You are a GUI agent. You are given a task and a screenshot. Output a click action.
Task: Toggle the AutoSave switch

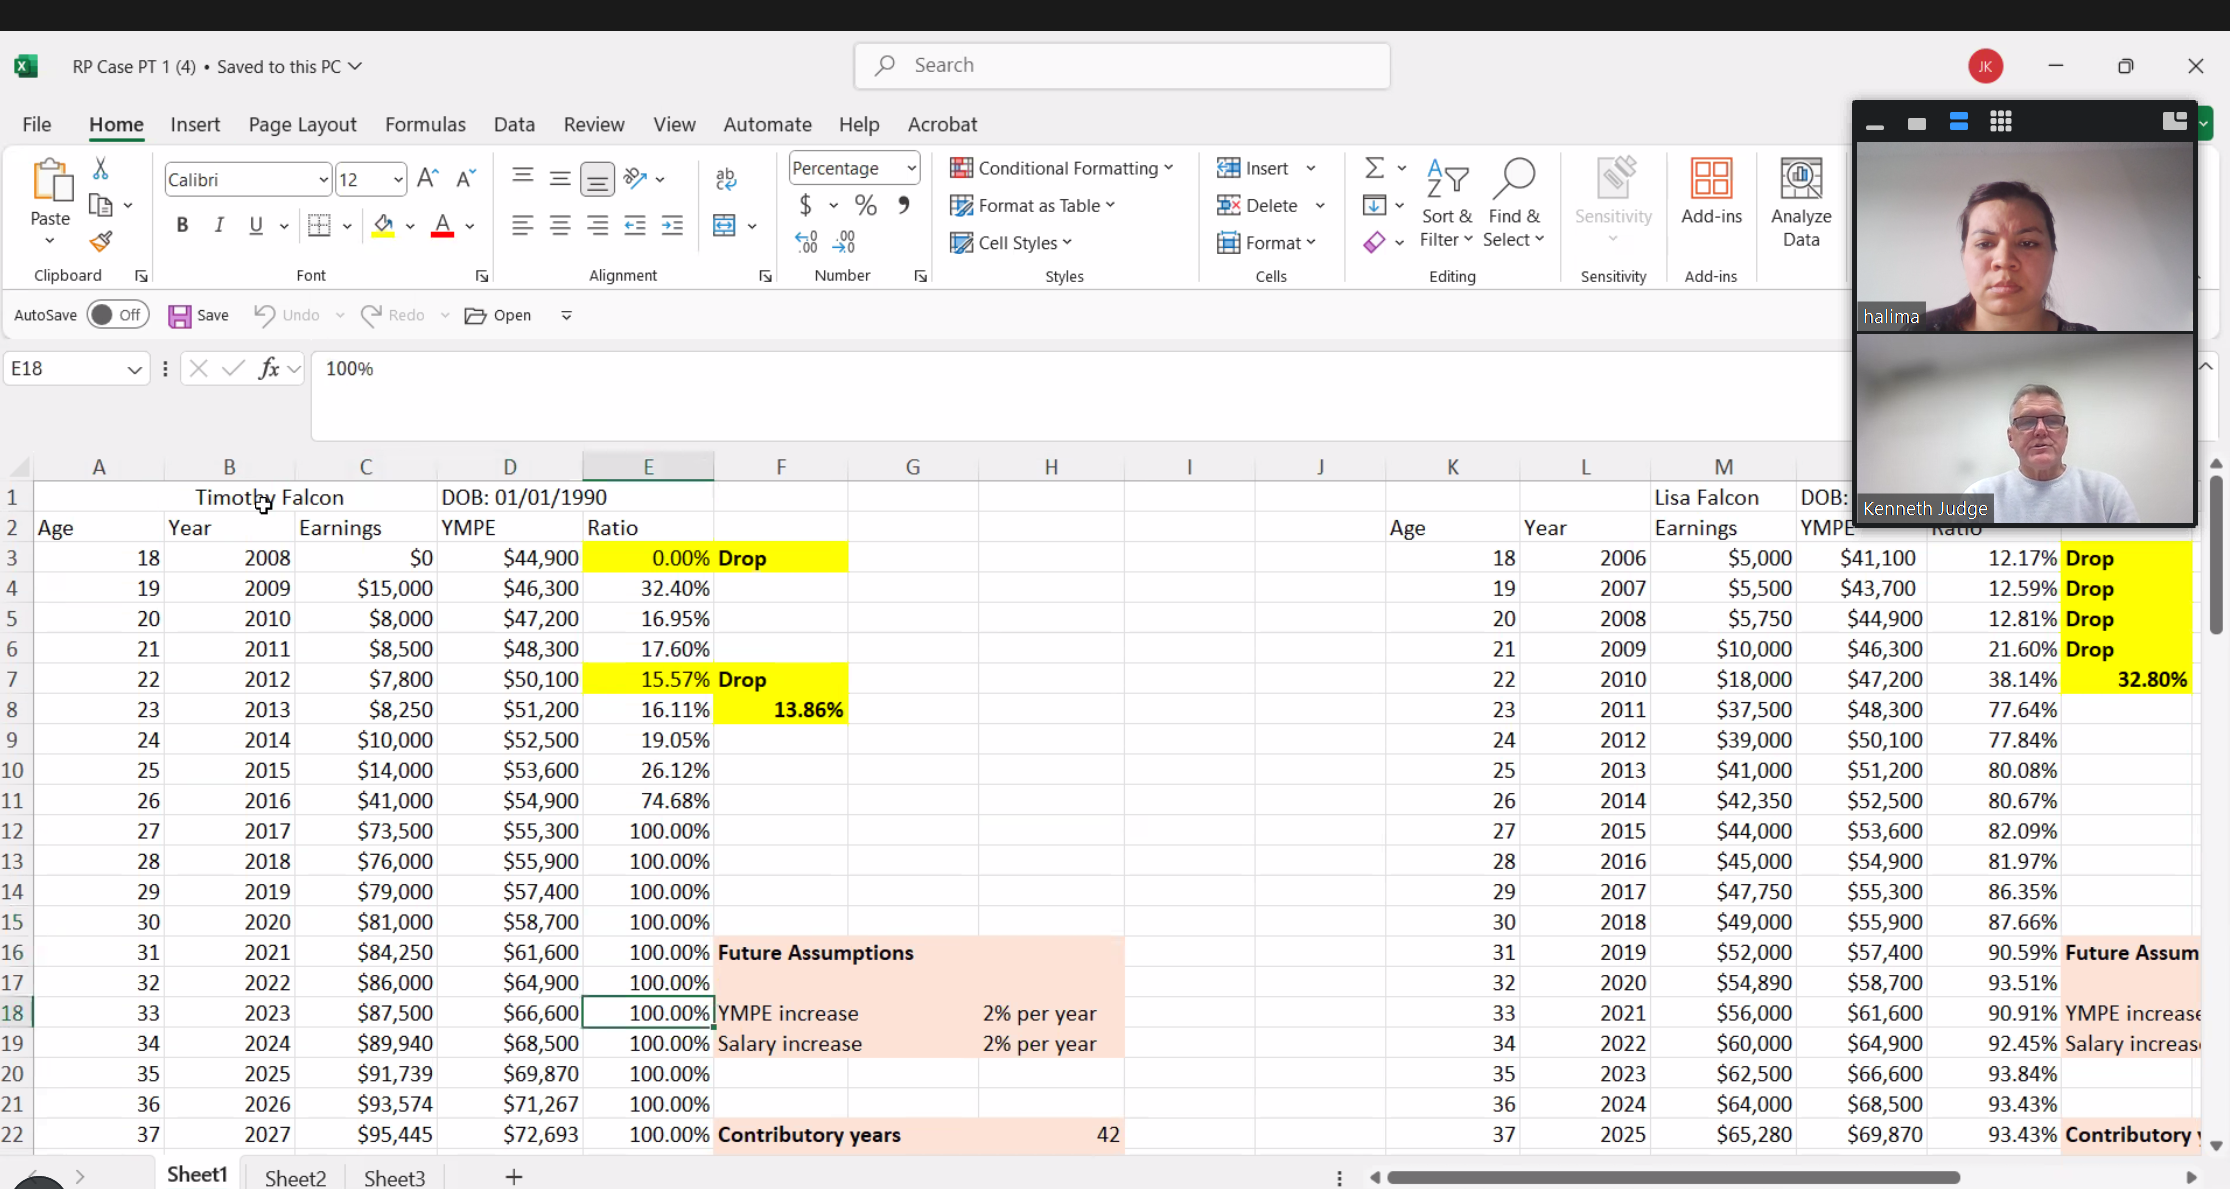tap(116, 315)
